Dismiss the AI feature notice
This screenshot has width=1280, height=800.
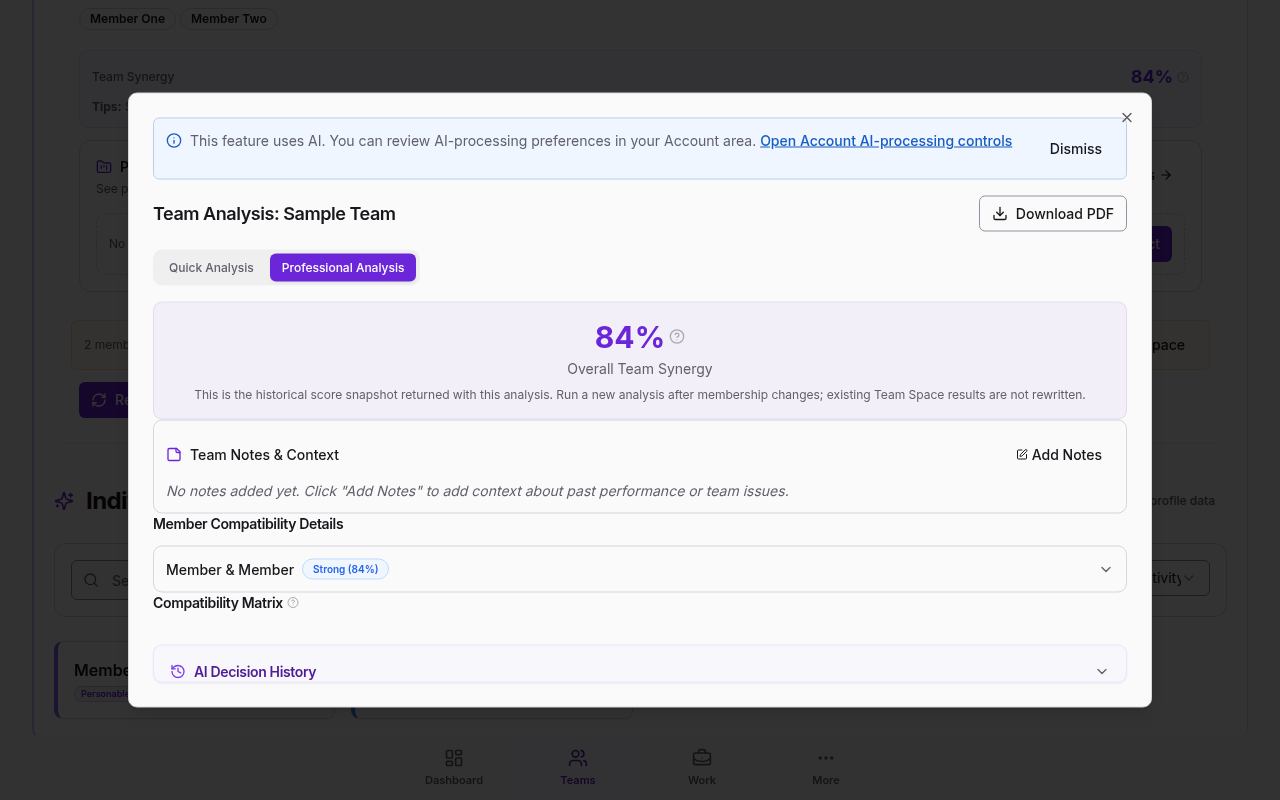[x=1076, y=149]
